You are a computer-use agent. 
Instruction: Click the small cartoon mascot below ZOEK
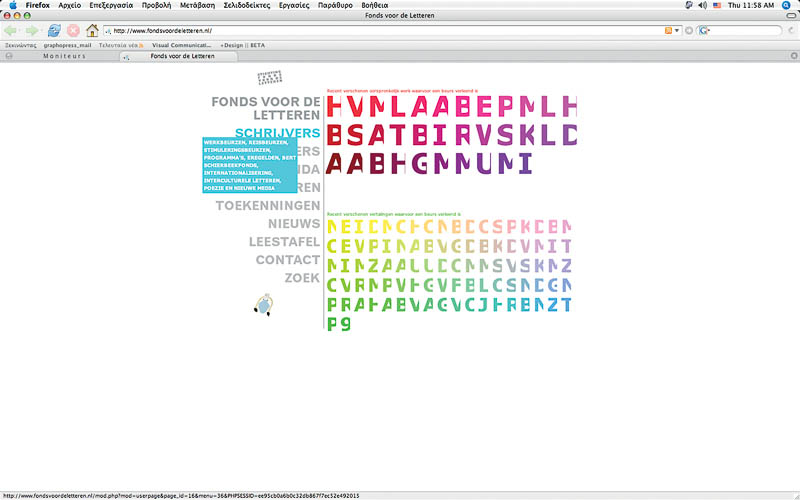coord(264,305)
